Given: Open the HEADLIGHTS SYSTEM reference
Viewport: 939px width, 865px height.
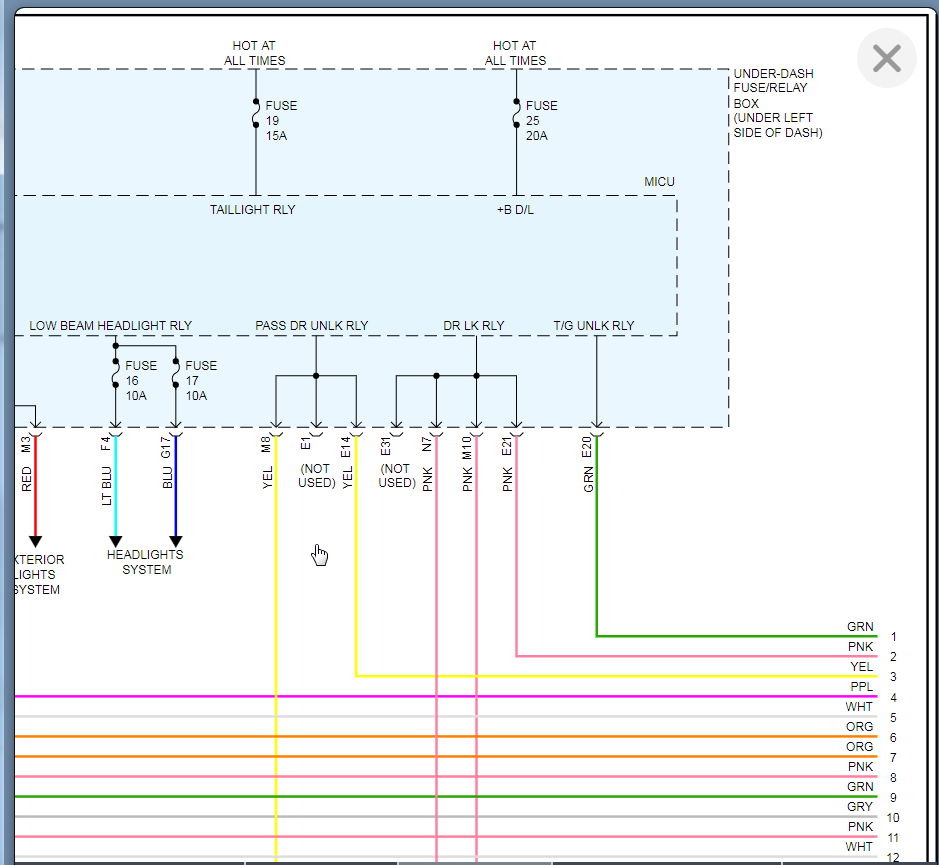Looking at the screenshot, I should click(146, 562).
